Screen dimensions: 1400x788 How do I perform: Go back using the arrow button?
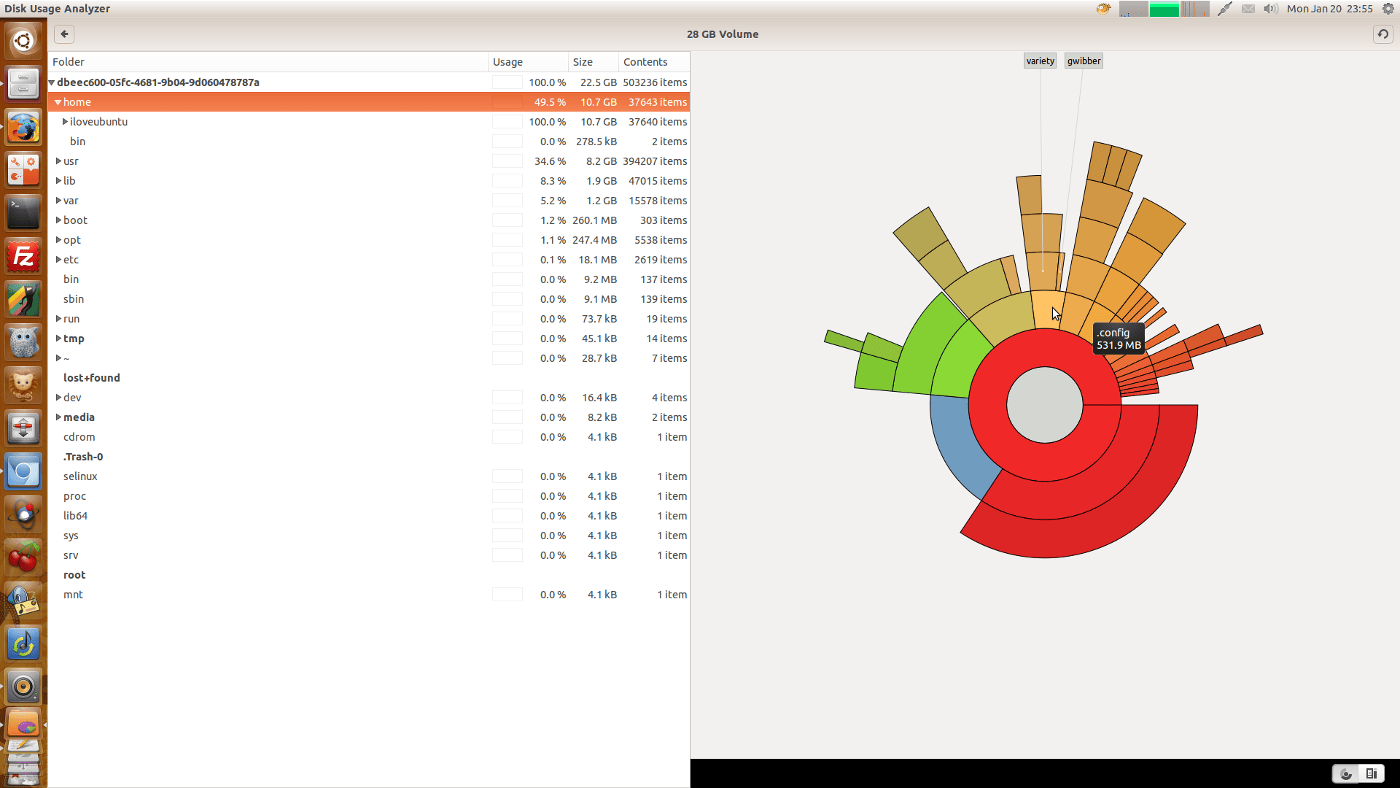click(x=63, y=33)
